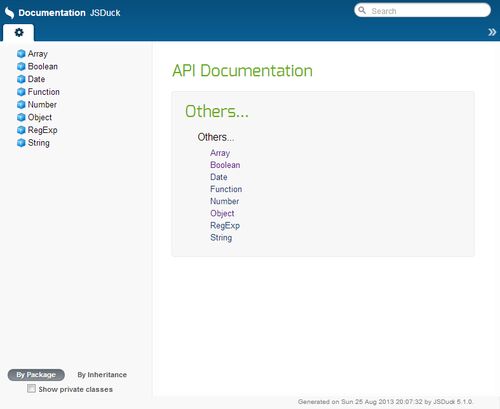
Task: Enable Show private classes checkbox
Action: pyautogui.click(x=31, y=388)
